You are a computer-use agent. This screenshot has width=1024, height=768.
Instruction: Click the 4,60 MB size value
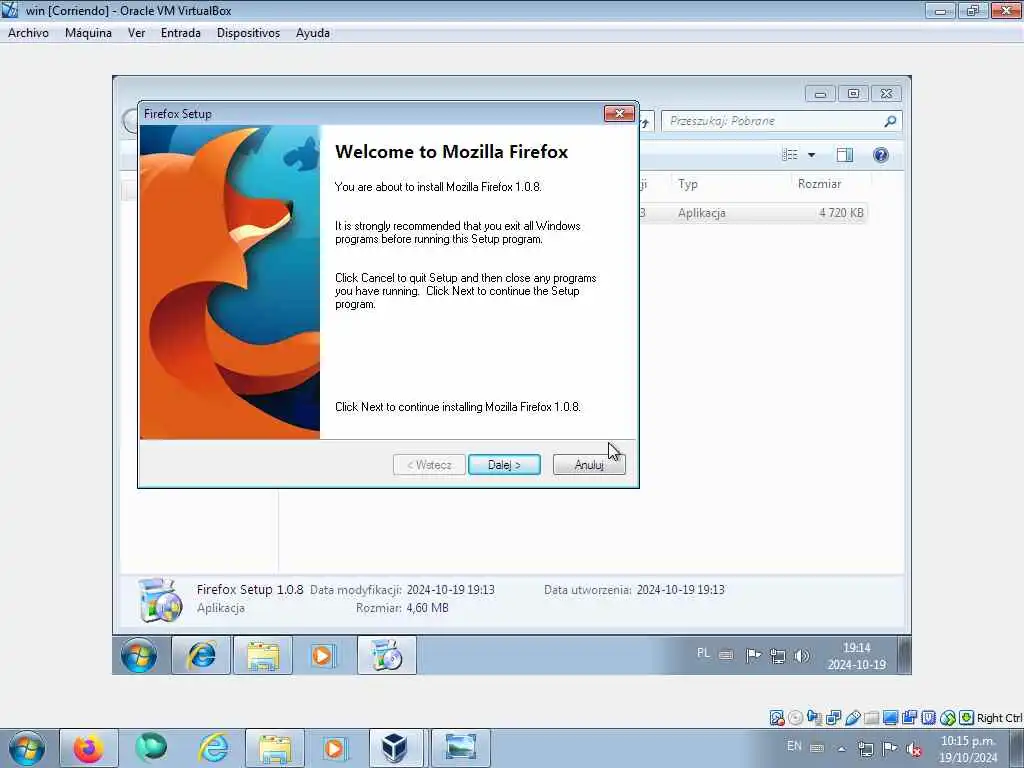click(x=427, y=608)
